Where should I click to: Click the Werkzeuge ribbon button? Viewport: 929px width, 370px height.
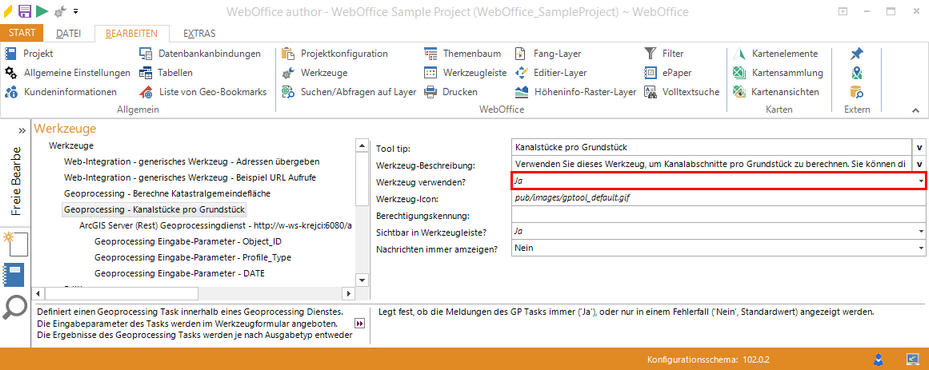click(315, 73)
